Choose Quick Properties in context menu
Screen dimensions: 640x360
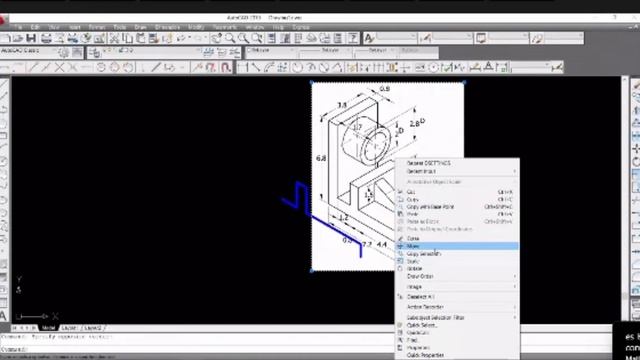click(457, 355)
